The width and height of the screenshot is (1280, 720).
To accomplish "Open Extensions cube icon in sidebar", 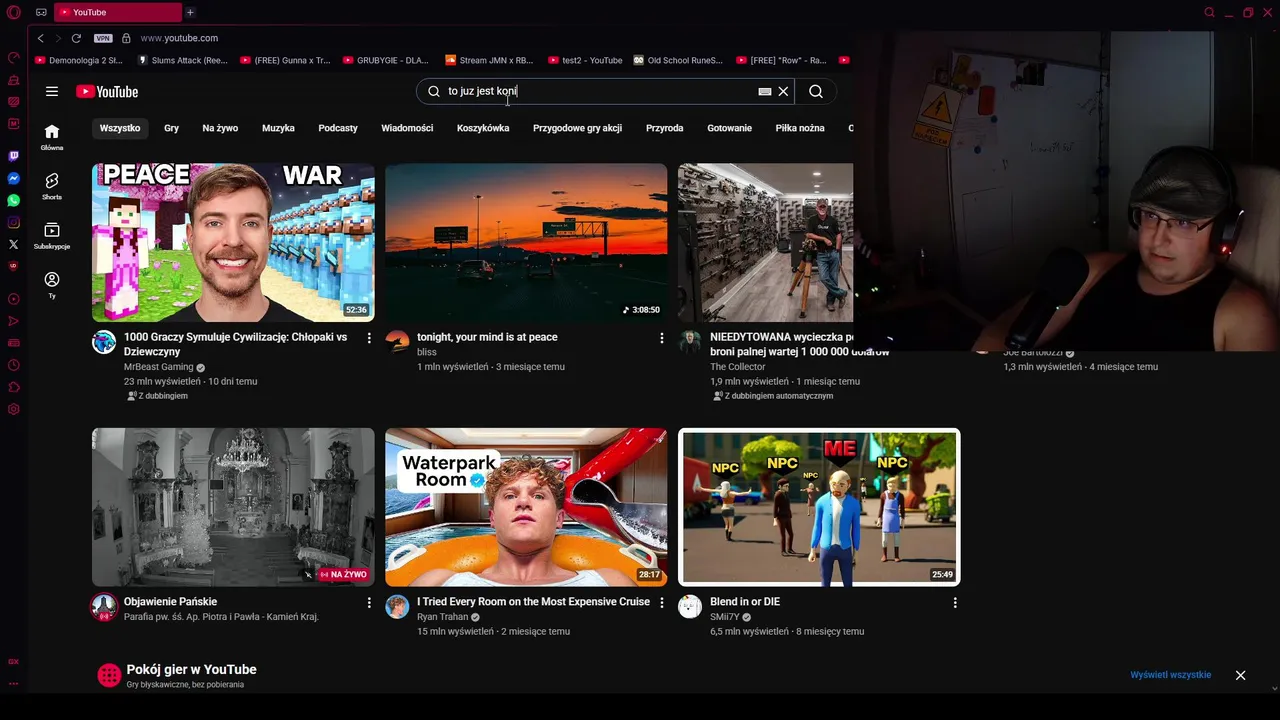I will pyautogui.click(x=14, y=387).
